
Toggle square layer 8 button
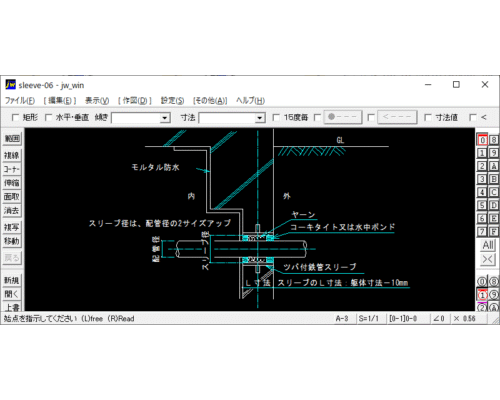[x=494, y=140]
